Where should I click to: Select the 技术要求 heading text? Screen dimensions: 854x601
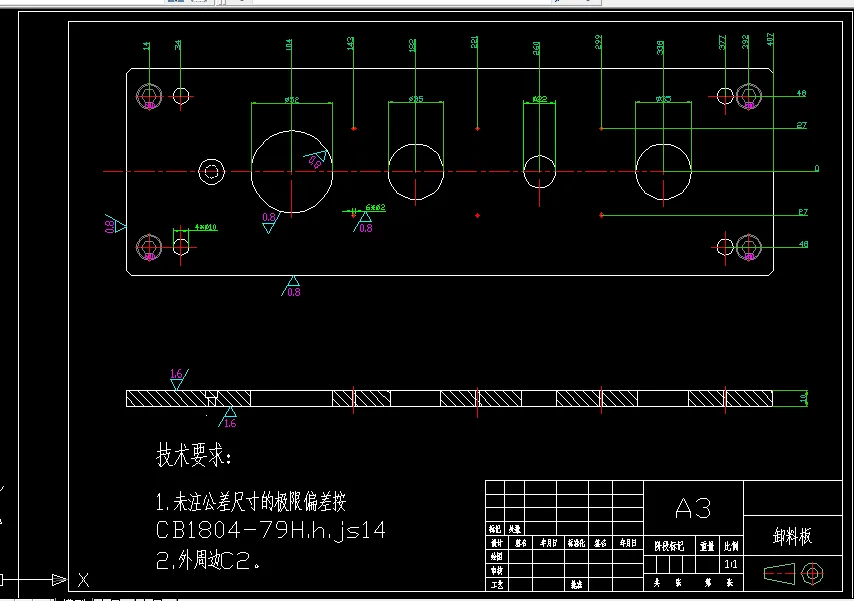[193, 454]
